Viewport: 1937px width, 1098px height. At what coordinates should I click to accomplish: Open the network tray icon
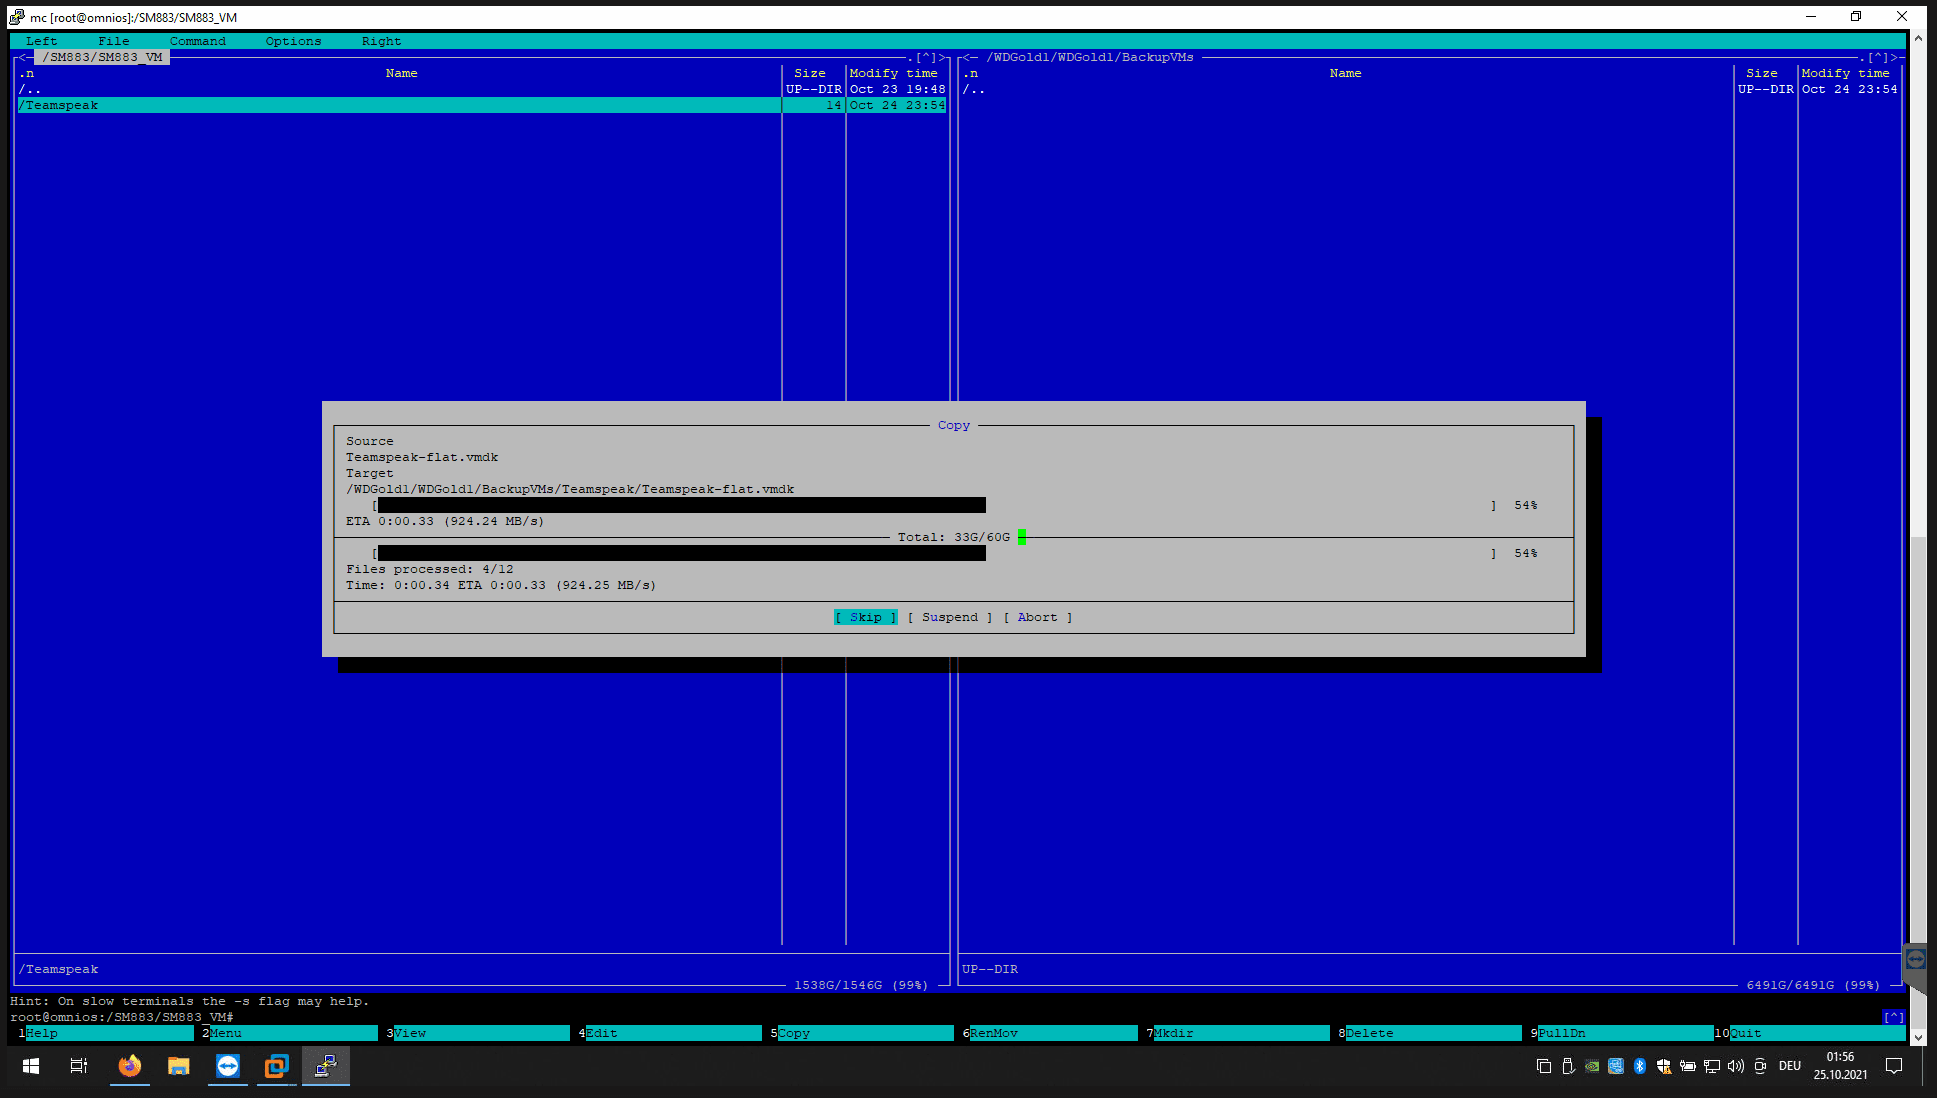1712,1066
